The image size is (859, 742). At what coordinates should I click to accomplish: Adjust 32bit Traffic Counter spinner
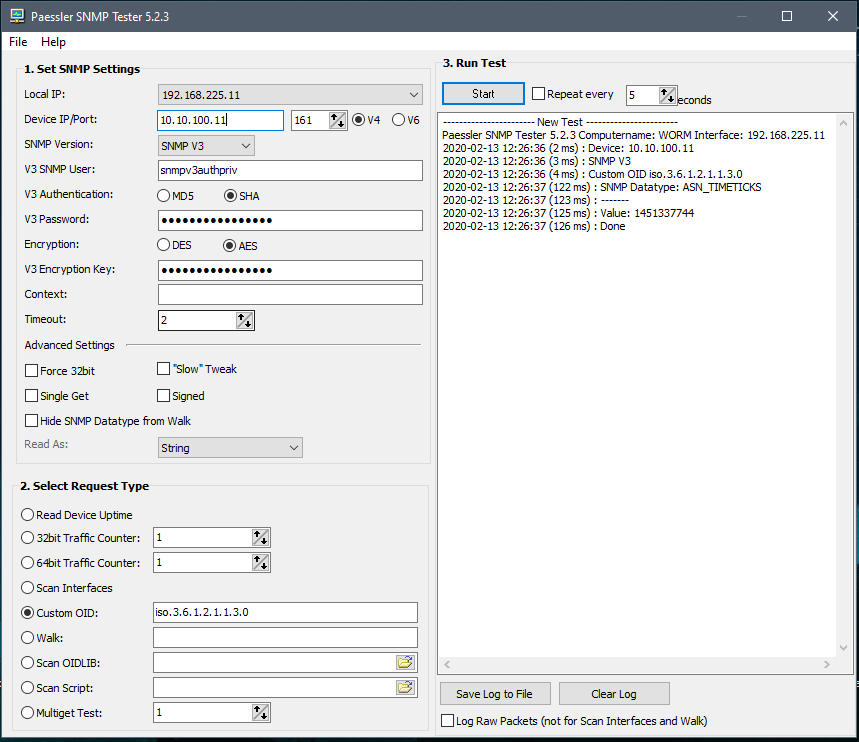[261, 538]
